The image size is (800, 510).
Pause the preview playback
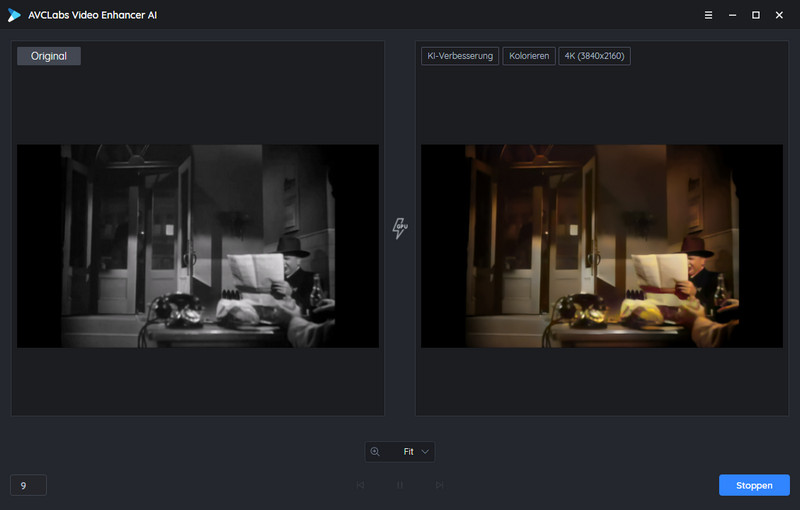pos(400,485)
